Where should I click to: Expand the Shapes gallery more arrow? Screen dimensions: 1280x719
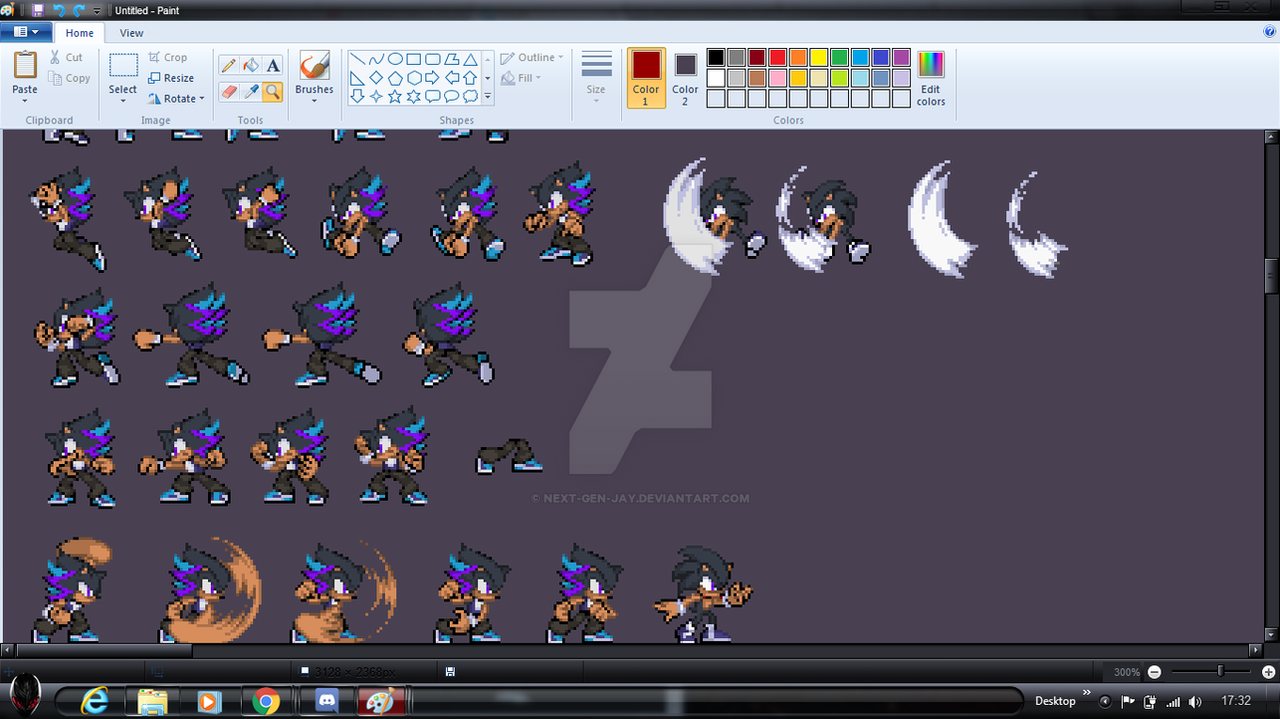tap(488, 97)
